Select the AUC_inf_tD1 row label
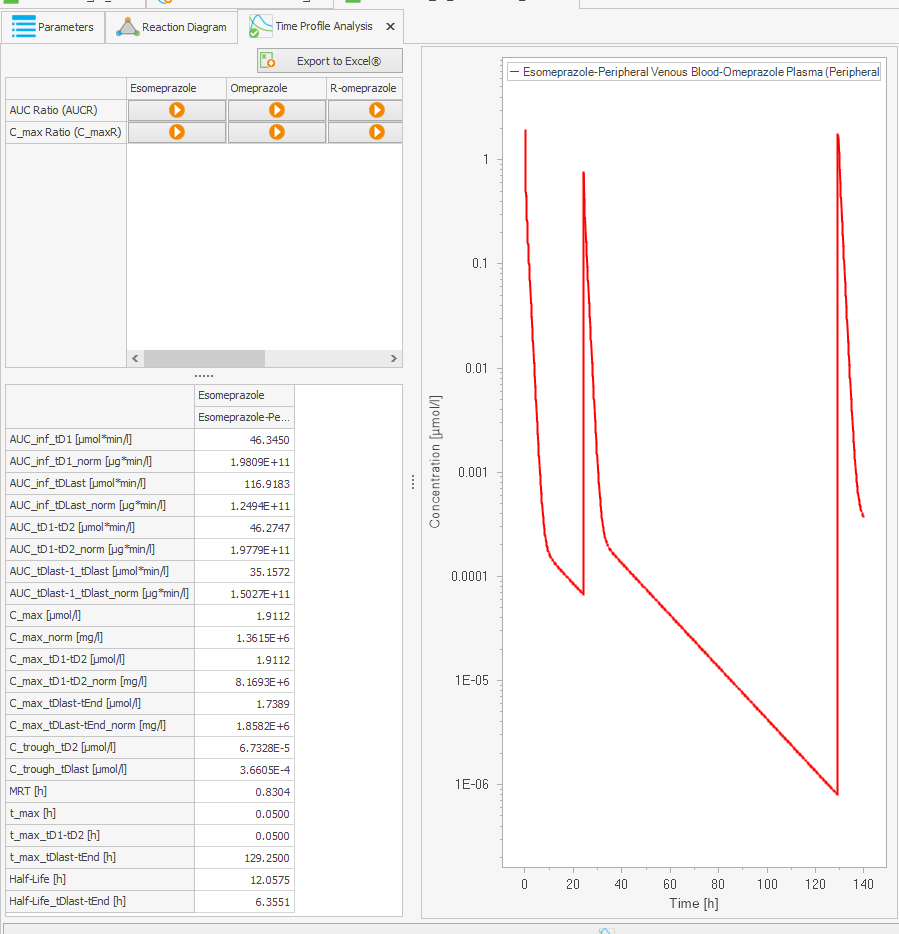The height and width of the screenshot is (934, 899). (x=99, y=440)
